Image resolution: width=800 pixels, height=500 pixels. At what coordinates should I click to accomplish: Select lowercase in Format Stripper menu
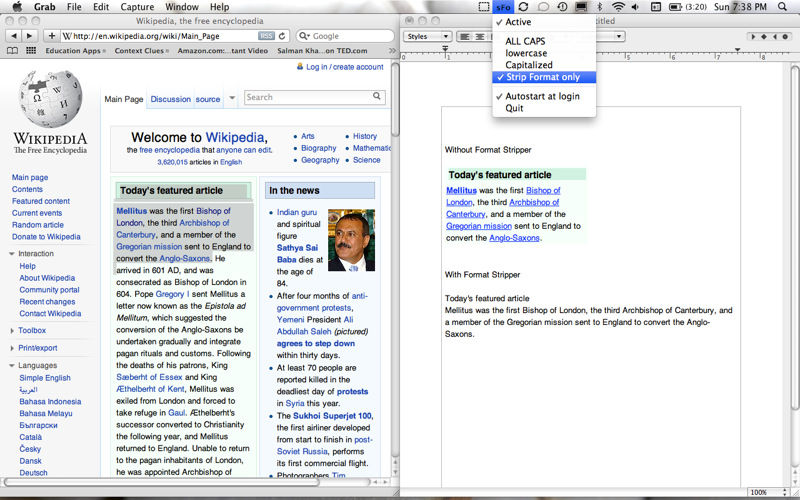tap(544, 53)
